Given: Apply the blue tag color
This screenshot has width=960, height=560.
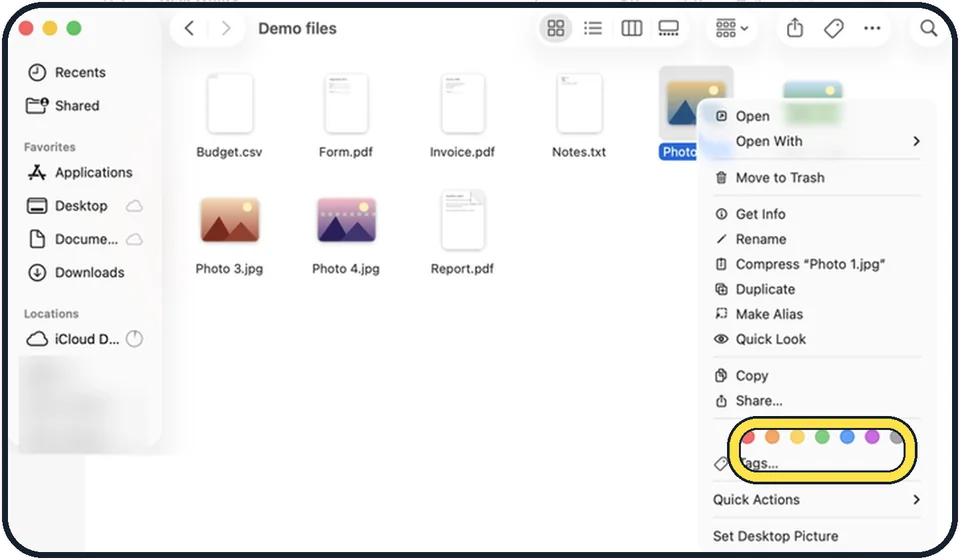Looking at the screenshot, I should (847, 436).
